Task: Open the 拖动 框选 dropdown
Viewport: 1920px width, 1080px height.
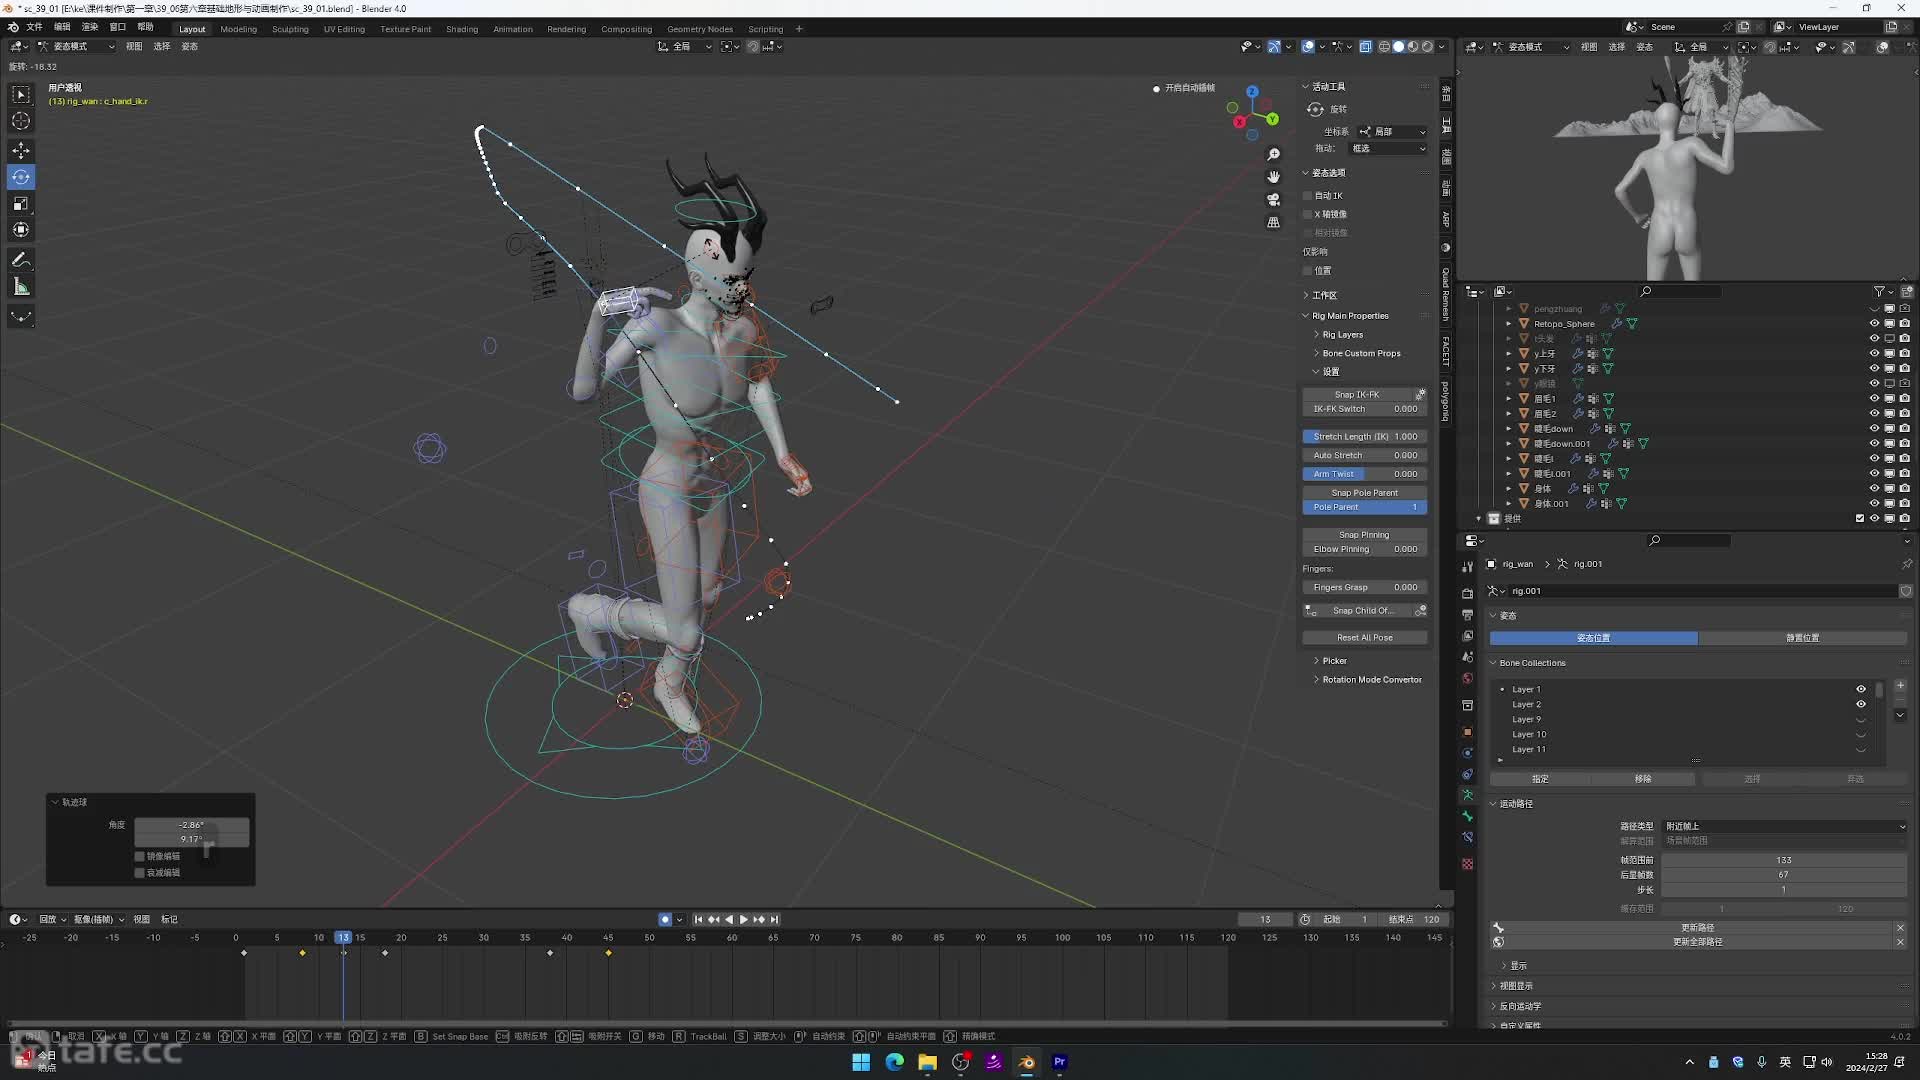Action: tap(1388, 149)
